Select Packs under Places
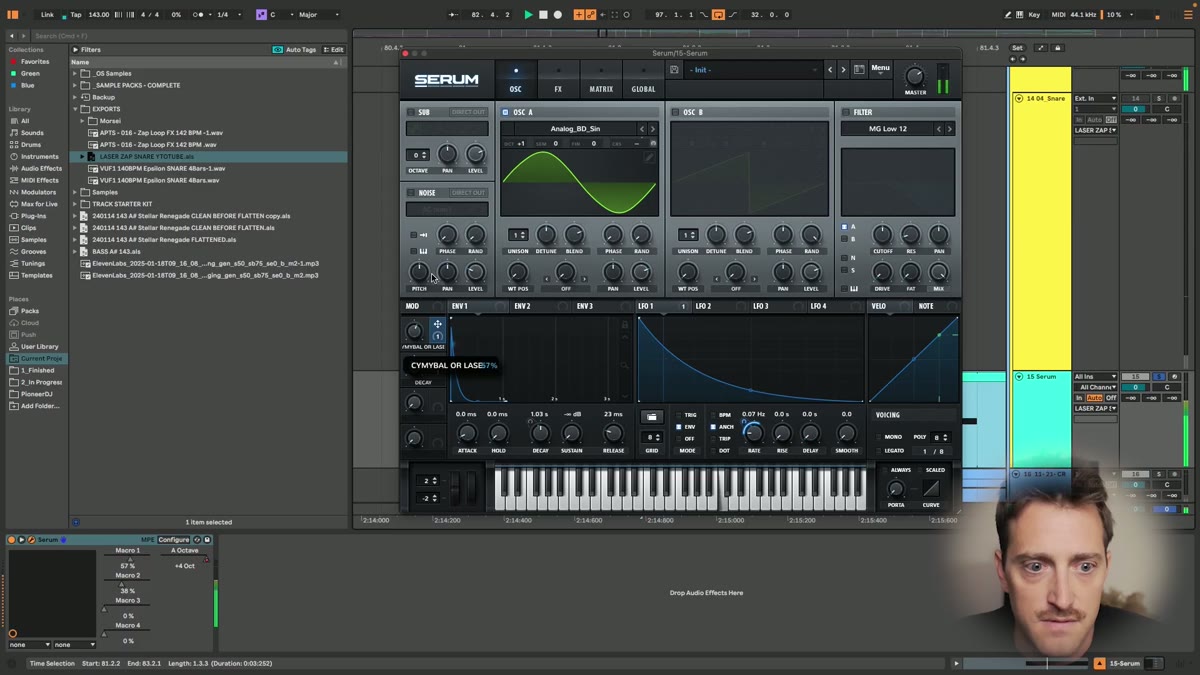Image resolution: width=1200 pixels, height=675 pixels. 30,311
